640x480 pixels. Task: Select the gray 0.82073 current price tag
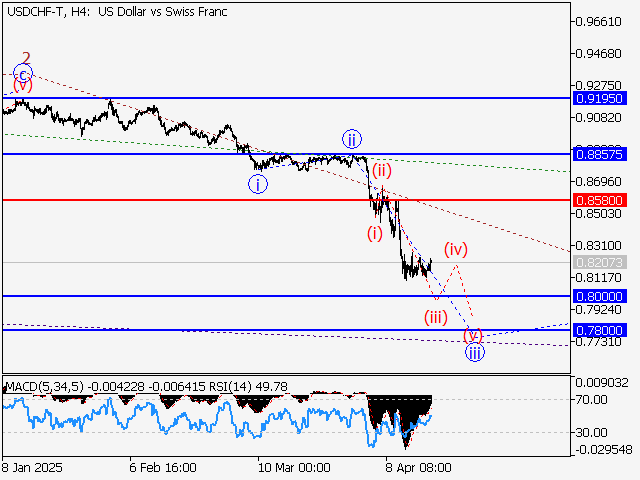coord(600,262)
